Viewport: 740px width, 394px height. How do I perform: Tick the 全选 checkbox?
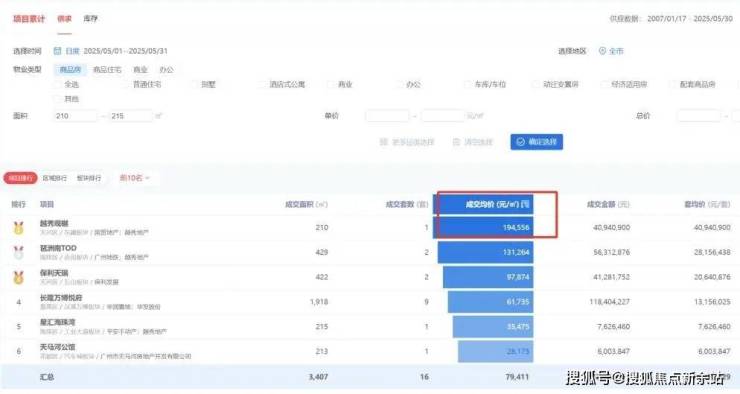(x=58, y=84)
